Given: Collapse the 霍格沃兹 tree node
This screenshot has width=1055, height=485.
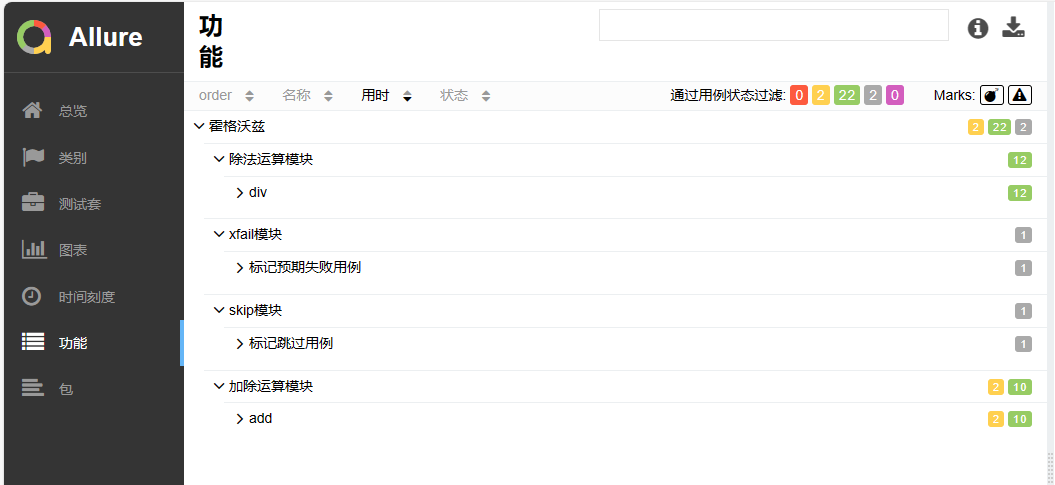Looking at the screenshot, I should (198, 126).
